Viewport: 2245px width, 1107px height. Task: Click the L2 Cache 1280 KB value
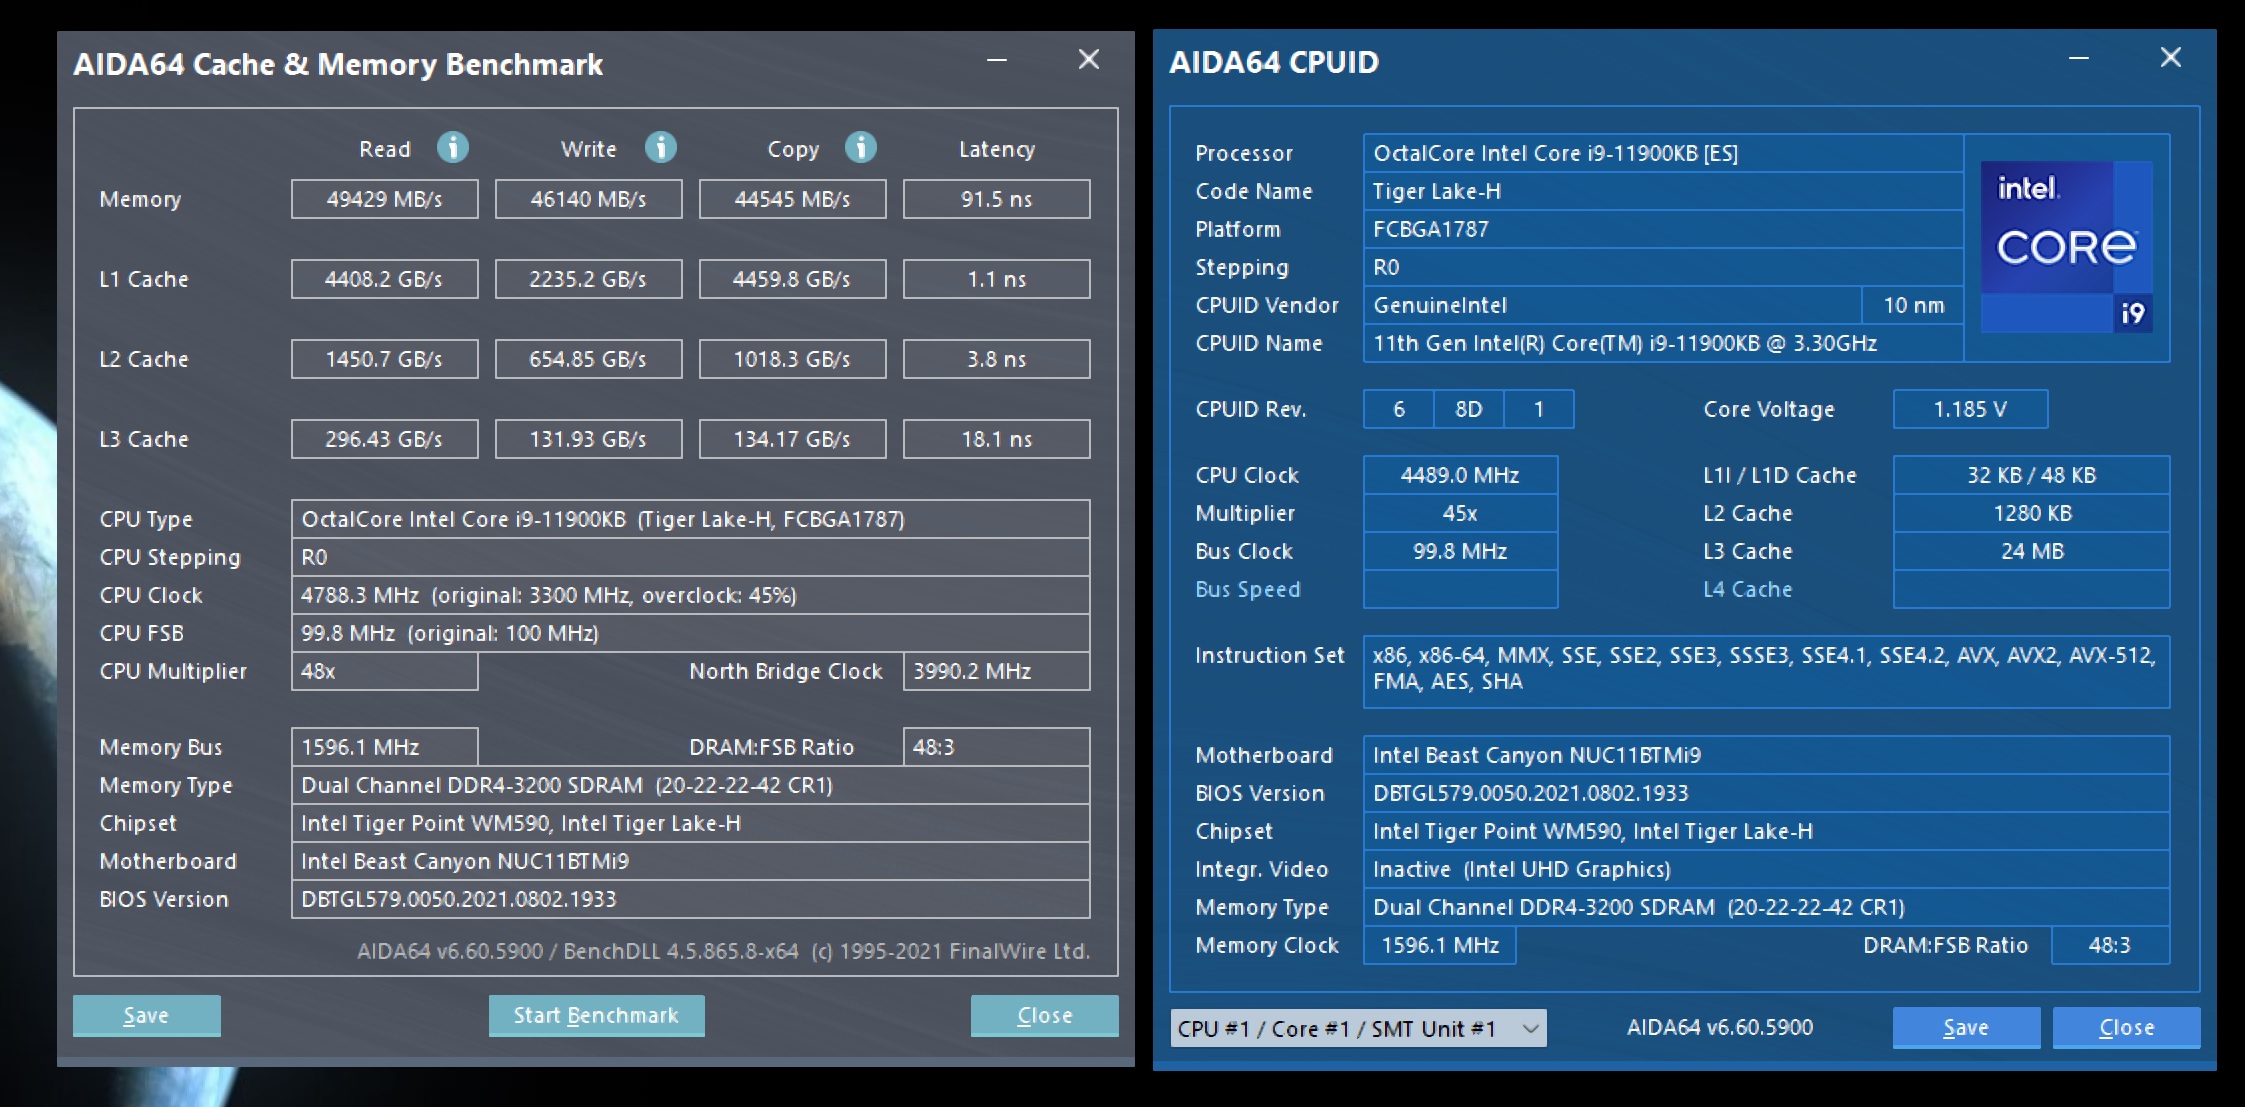(x=2031, y=513)
